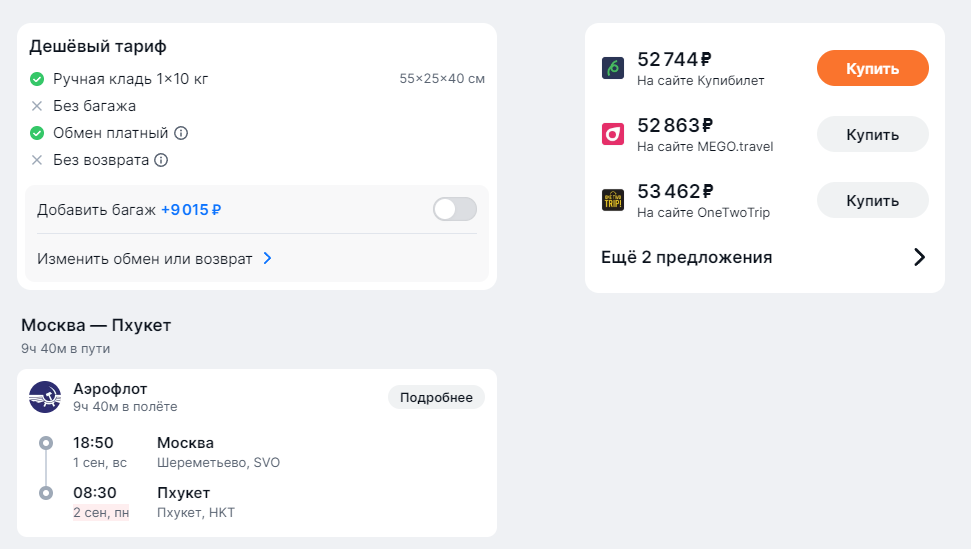971x549 pixels.
Task: Enable the Добавить багаж toggle
Action: [454, 210]
